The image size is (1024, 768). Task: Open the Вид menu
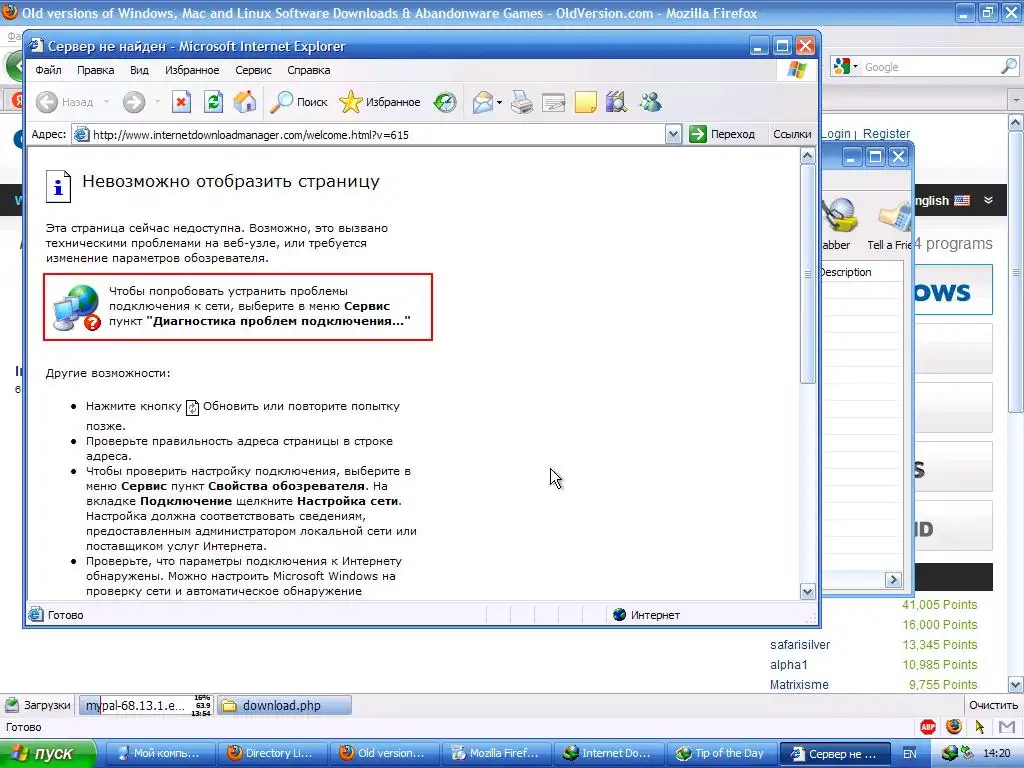pos(139,70)
